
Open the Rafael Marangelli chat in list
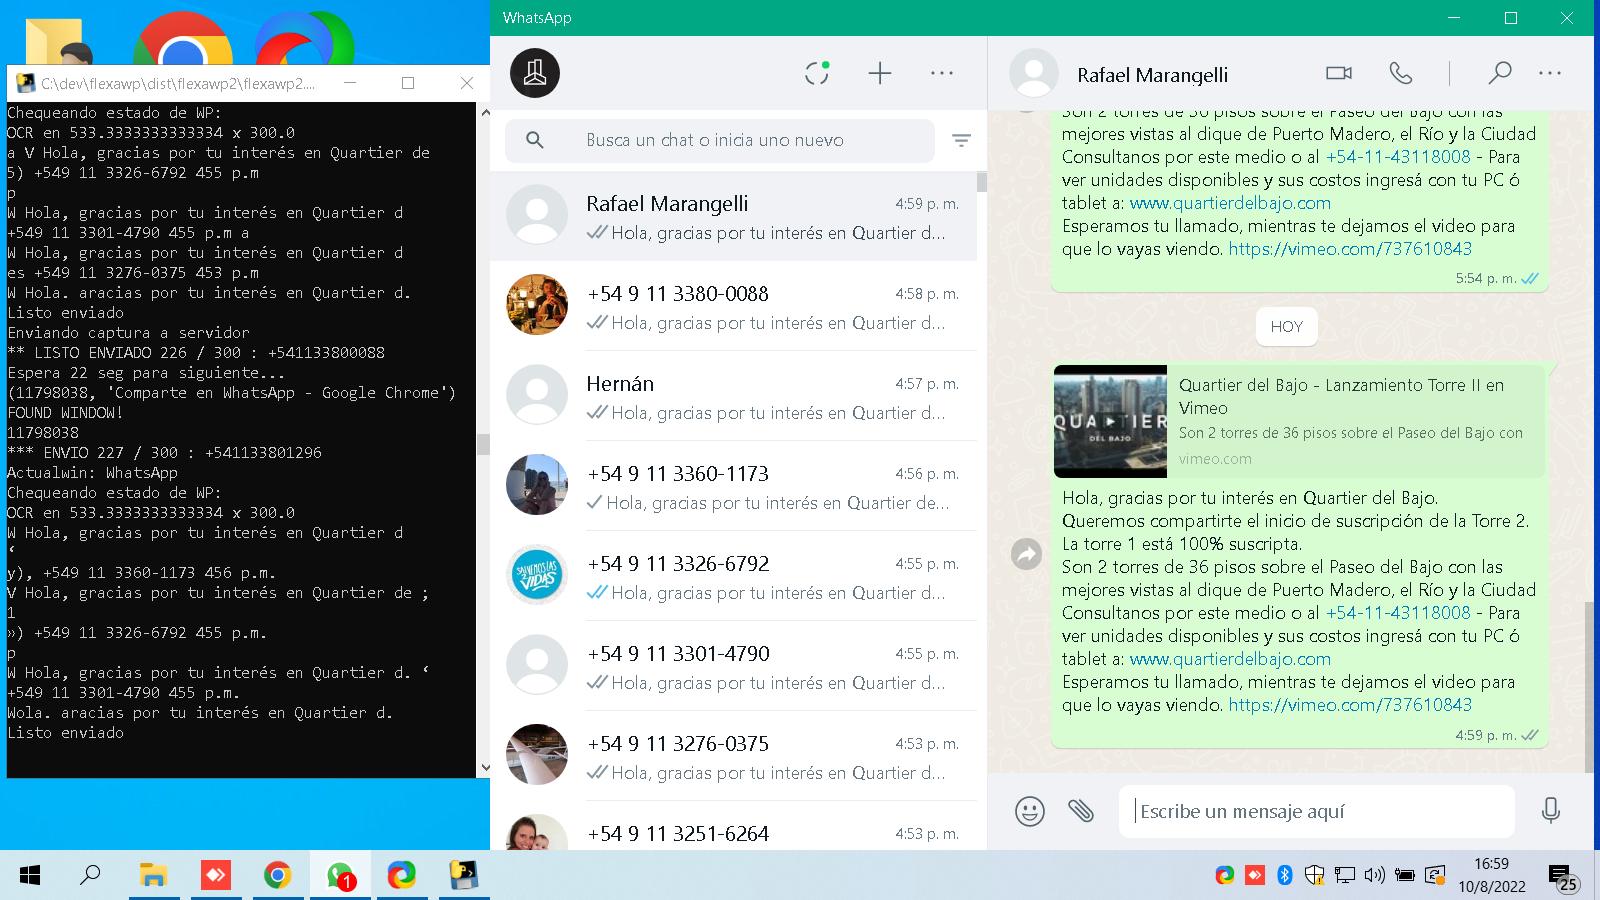click(x=733, y=216)
